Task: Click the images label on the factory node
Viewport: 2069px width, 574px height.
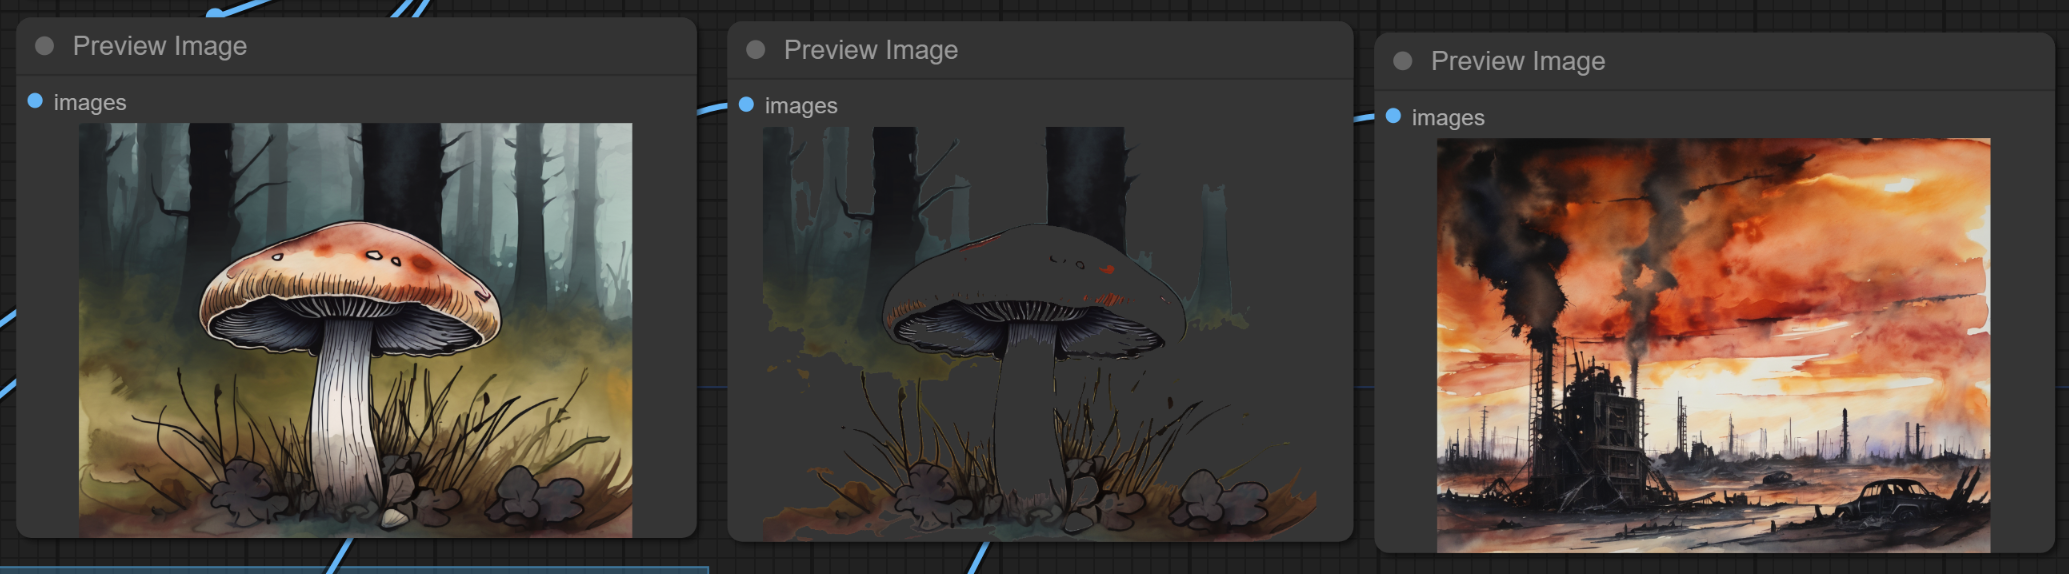Action: pyautogui.click(x=1447, y=118)
